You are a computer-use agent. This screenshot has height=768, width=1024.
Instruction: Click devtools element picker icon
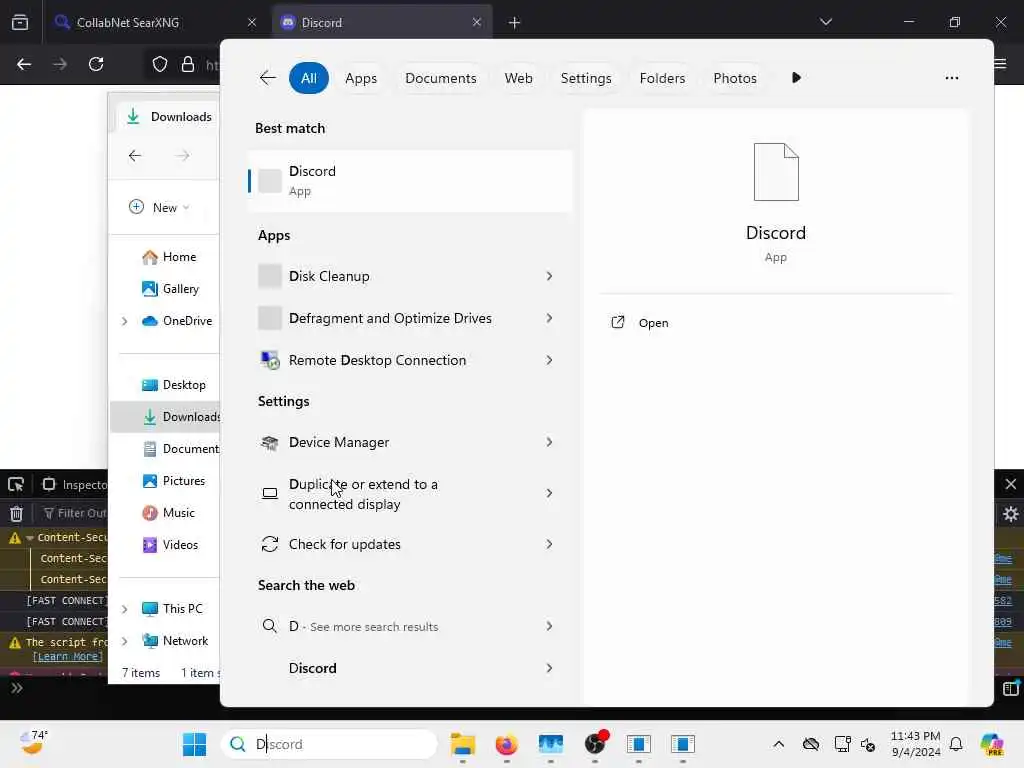pos(16,484)
